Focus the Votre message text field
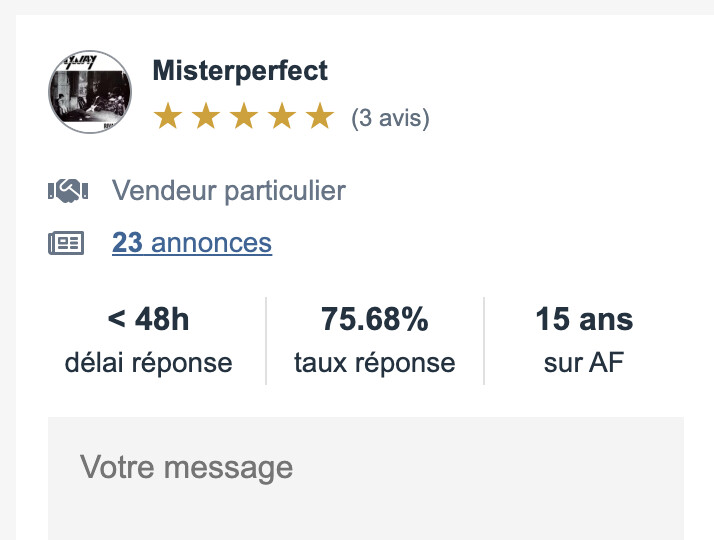714x540 pixels. (366, 478)
